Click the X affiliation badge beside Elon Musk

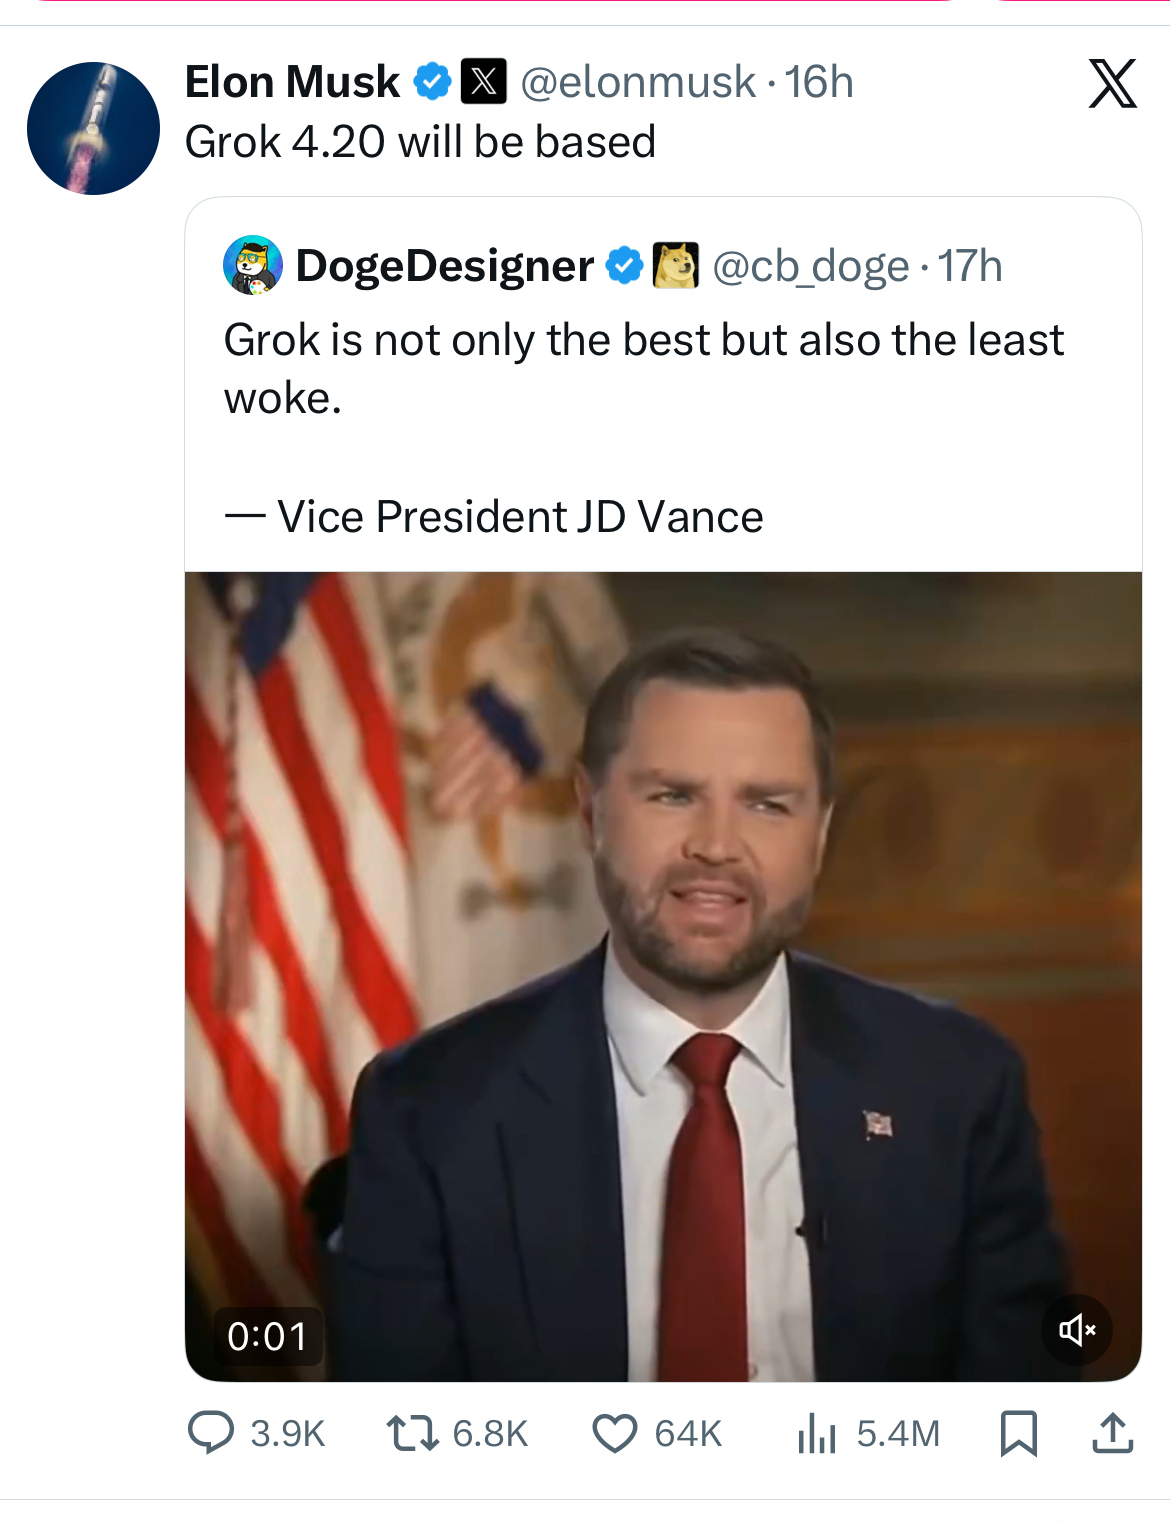[483, 82]
